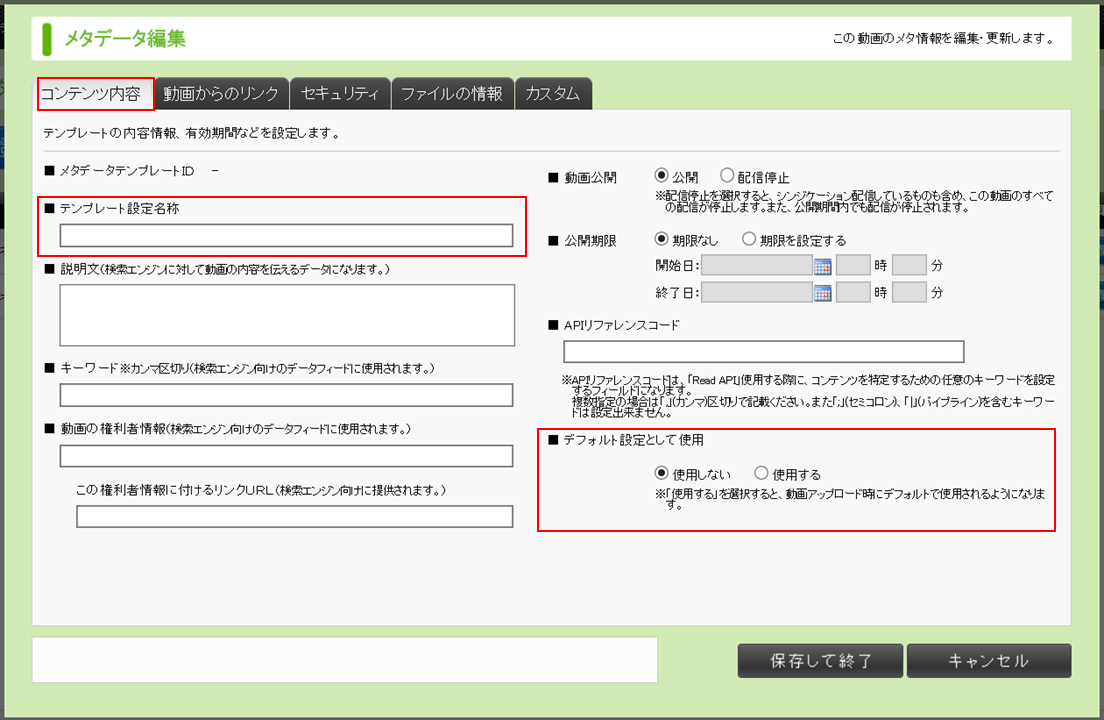This screenshot has height=720, width=1104.
Task: Go to the カスタム tab
Action: 553,94
